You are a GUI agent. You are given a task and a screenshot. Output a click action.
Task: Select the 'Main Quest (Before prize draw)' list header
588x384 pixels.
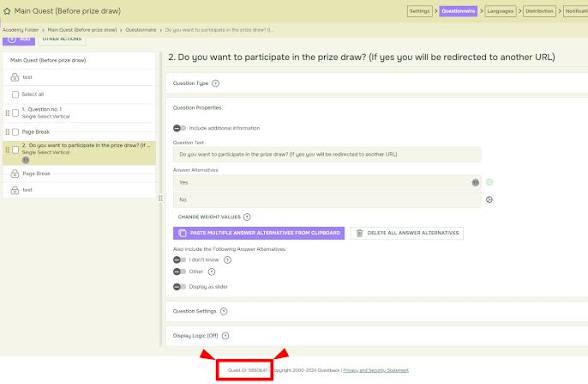pos(48,60)
